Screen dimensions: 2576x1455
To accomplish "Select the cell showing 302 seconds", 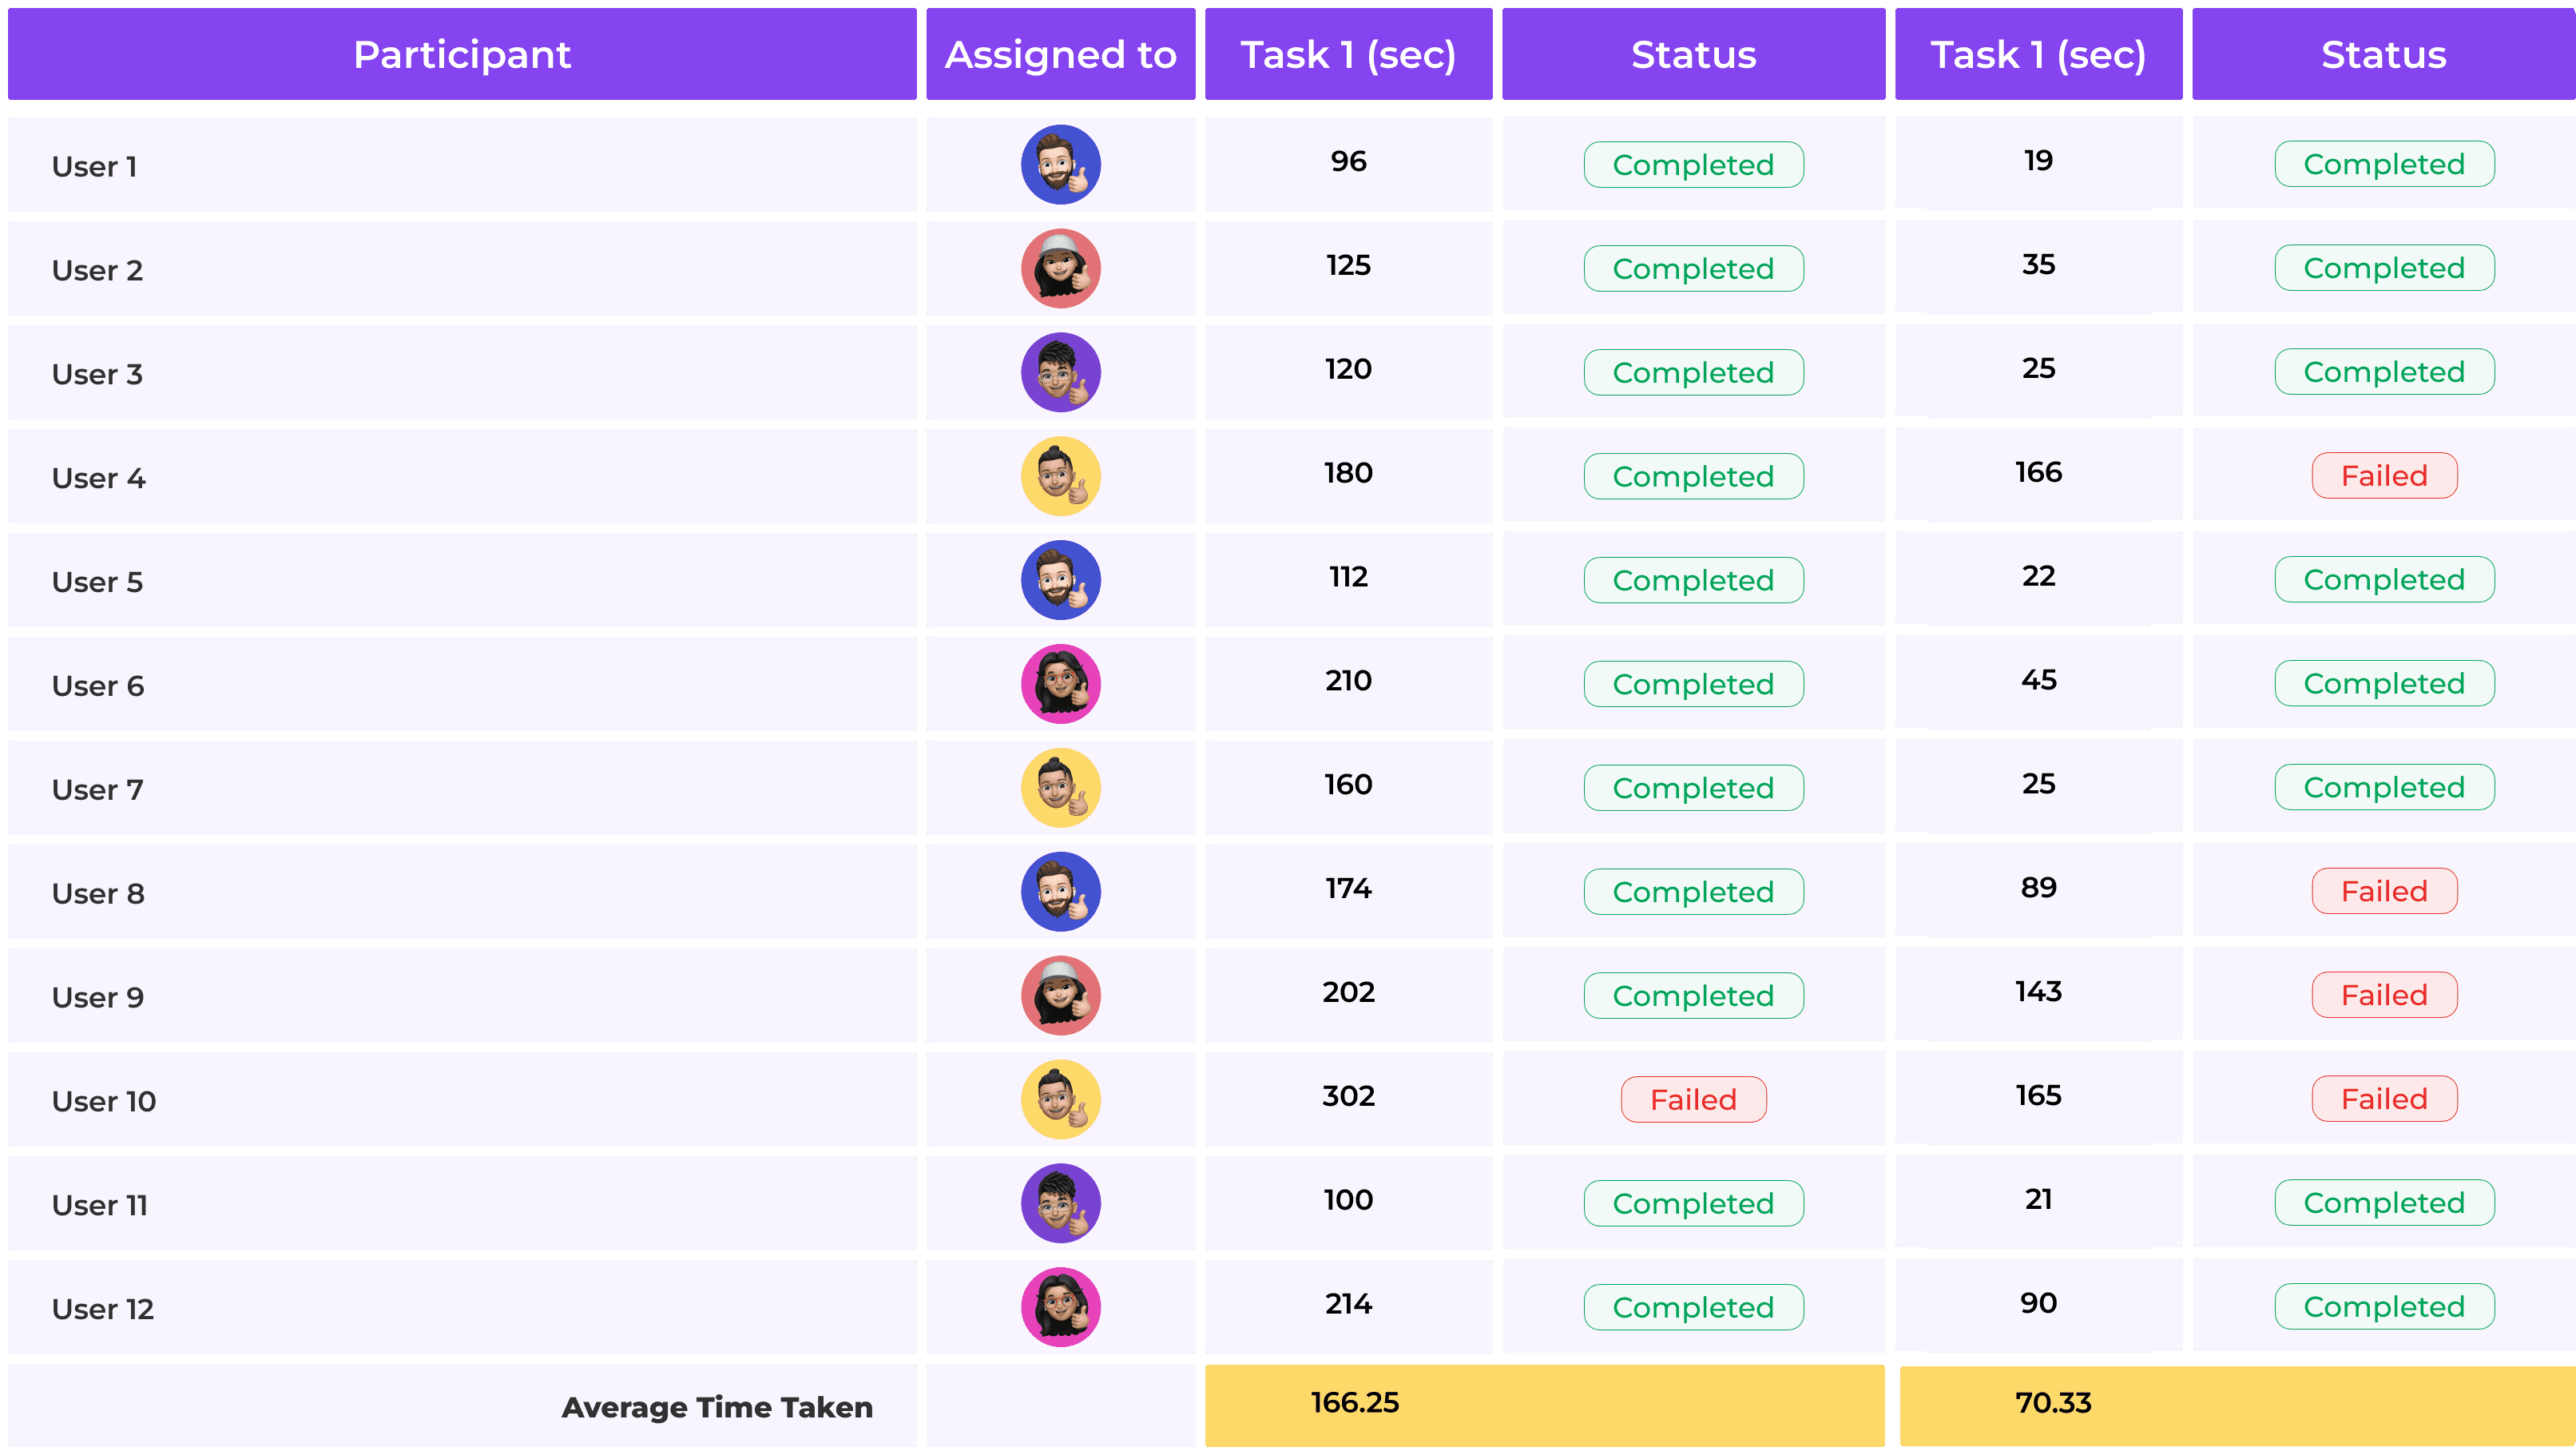I will (x=1348, y=1097).
